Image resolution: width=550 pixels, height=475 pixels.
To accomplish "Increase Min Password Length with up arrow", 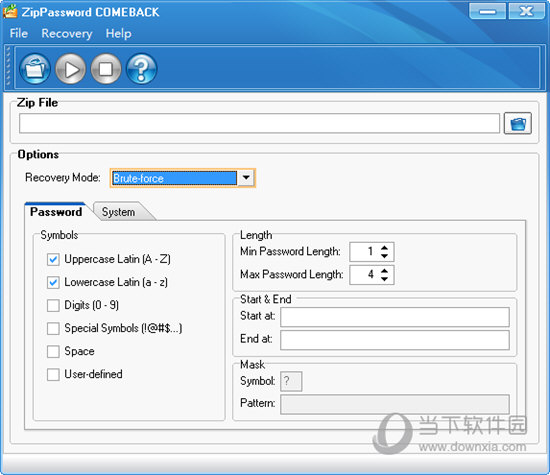I will (384, 247).
